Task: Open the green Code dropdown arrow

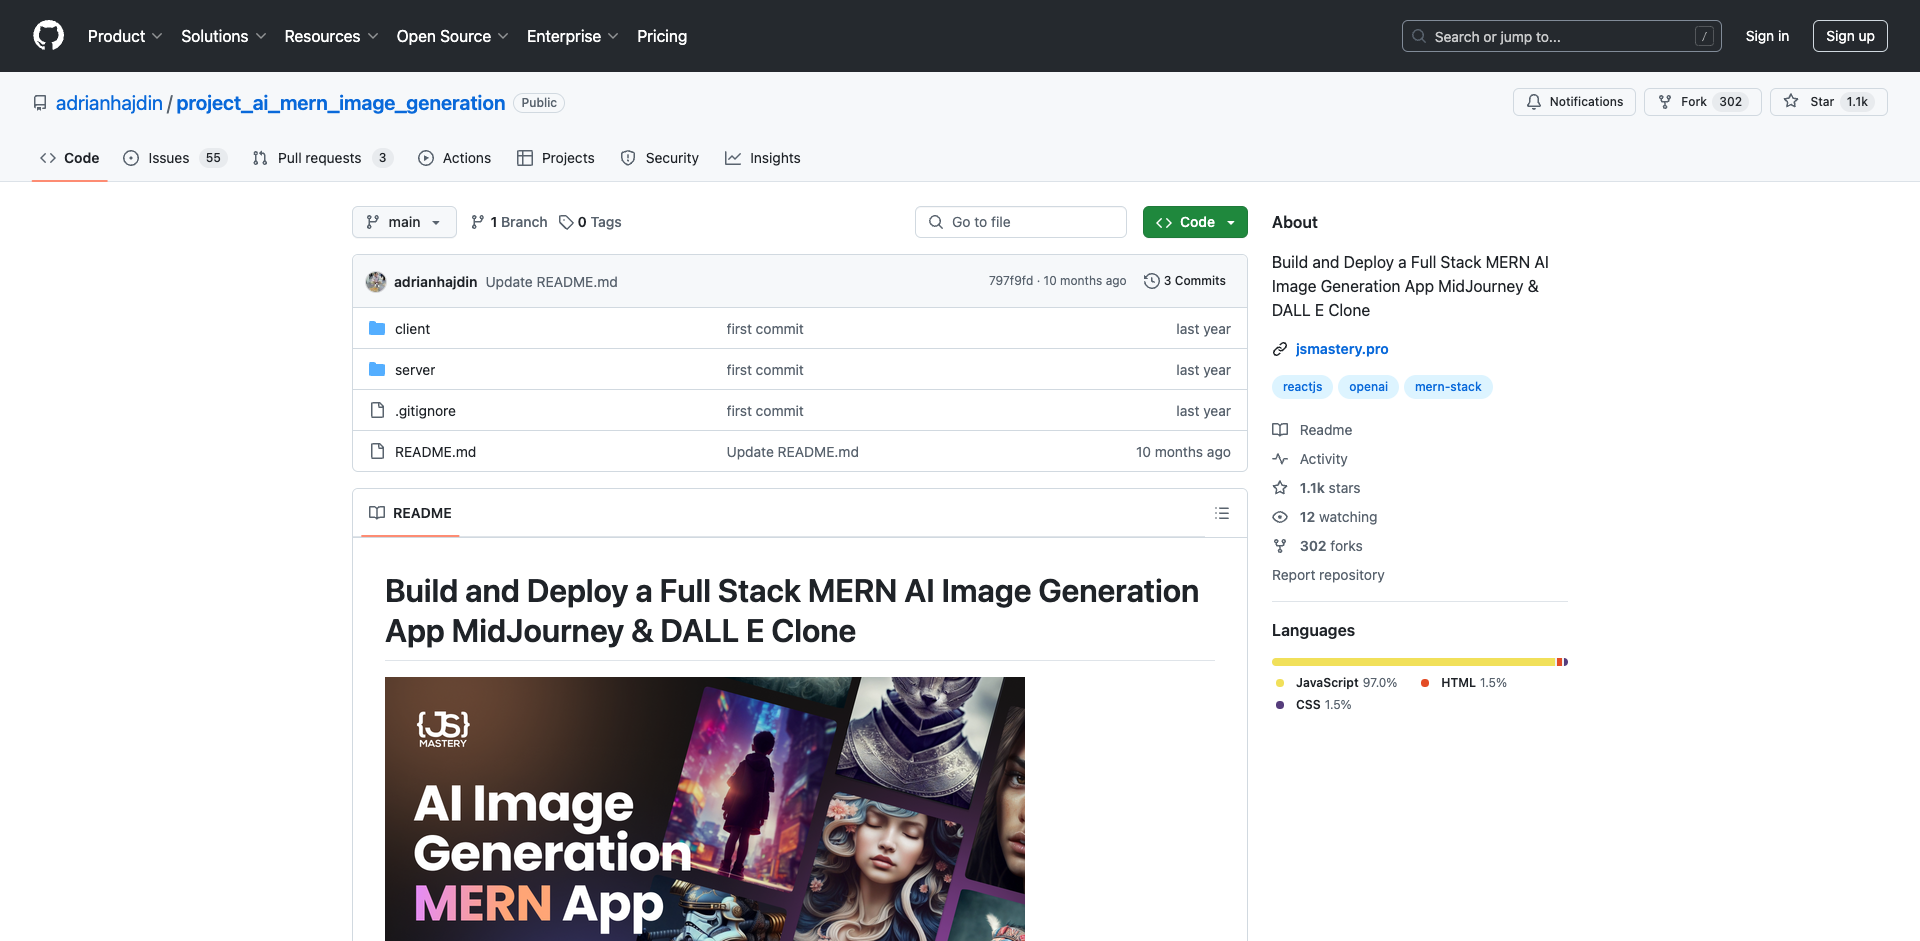Action: (1228, 222)
